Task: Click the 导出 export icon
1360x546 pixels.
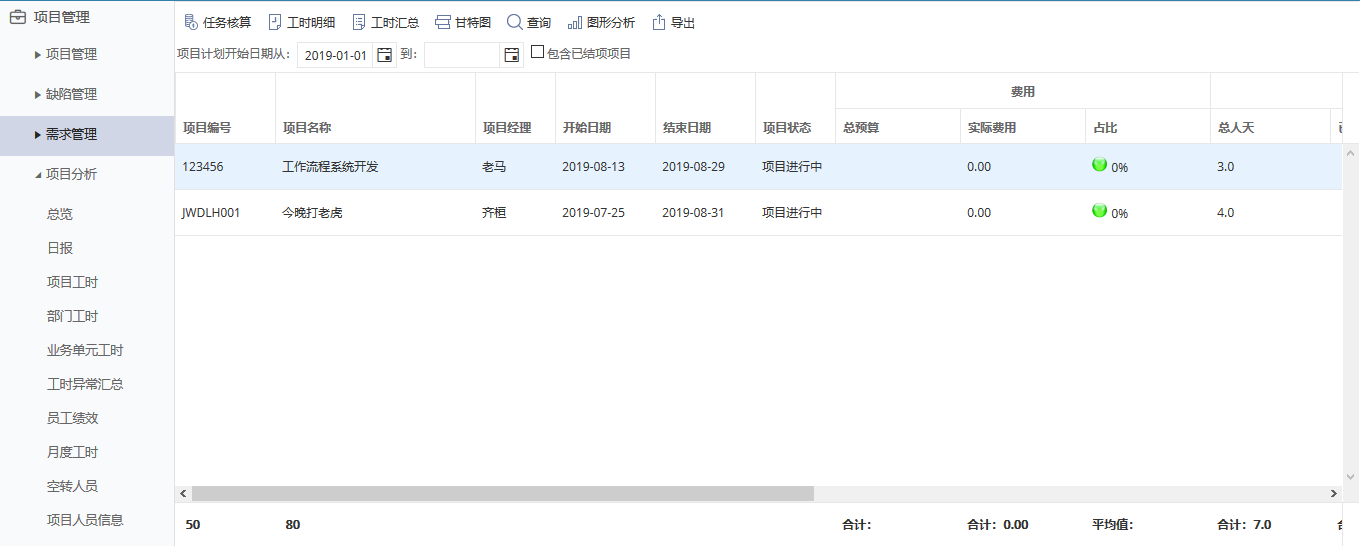Action: click(659, 22)
